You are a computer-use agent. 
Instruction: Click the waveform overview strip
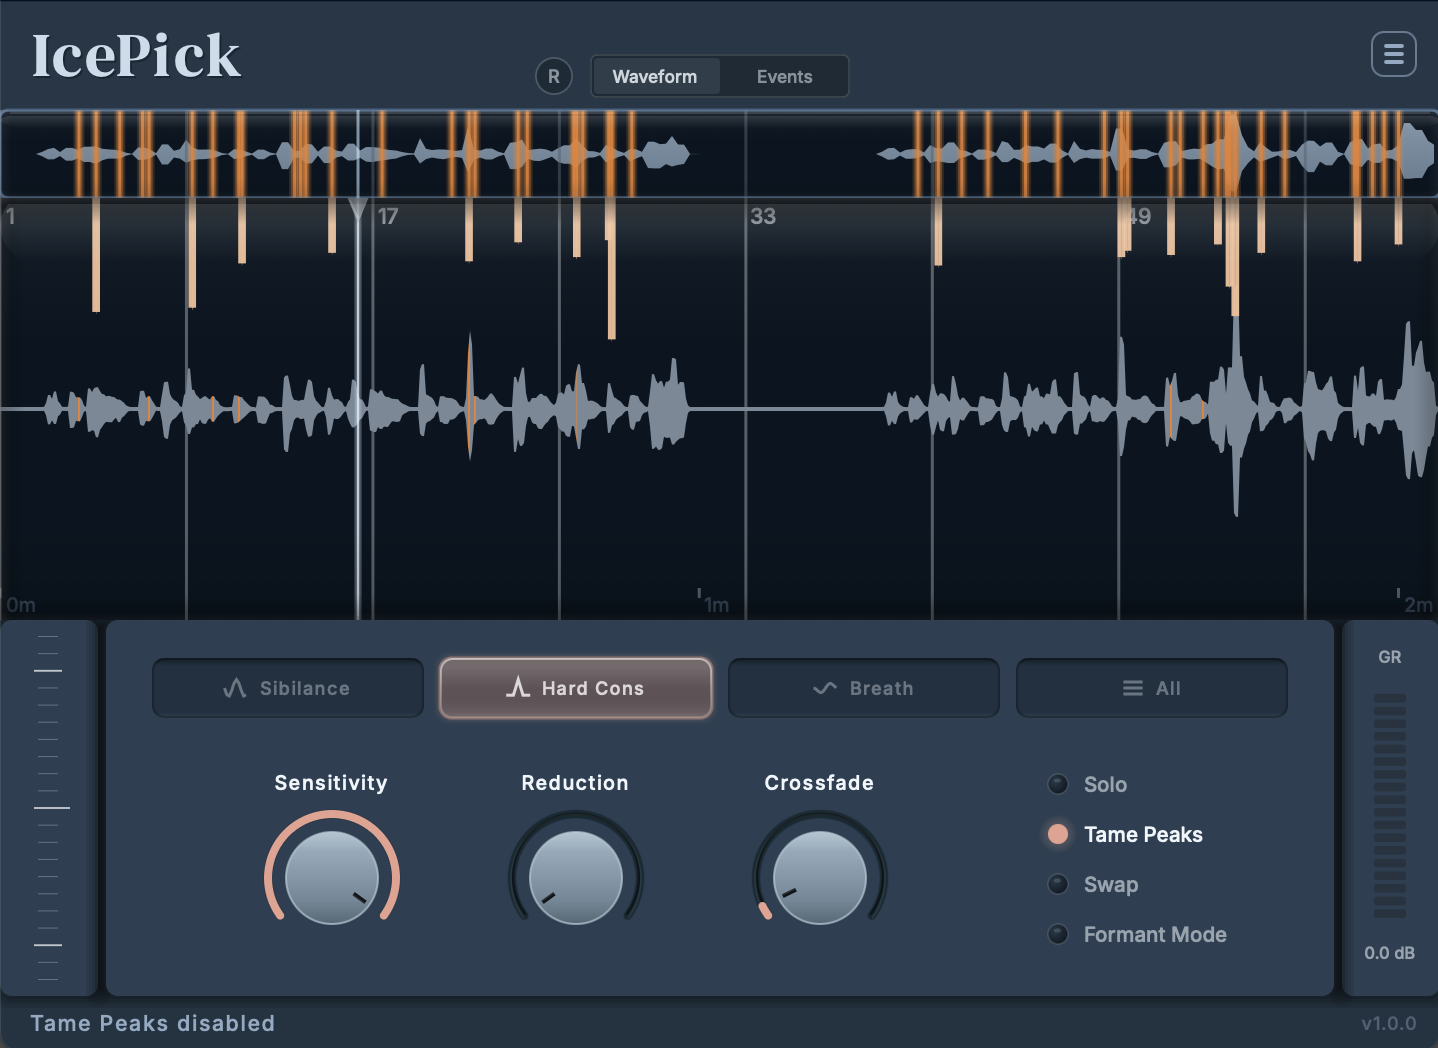point(719,153)
